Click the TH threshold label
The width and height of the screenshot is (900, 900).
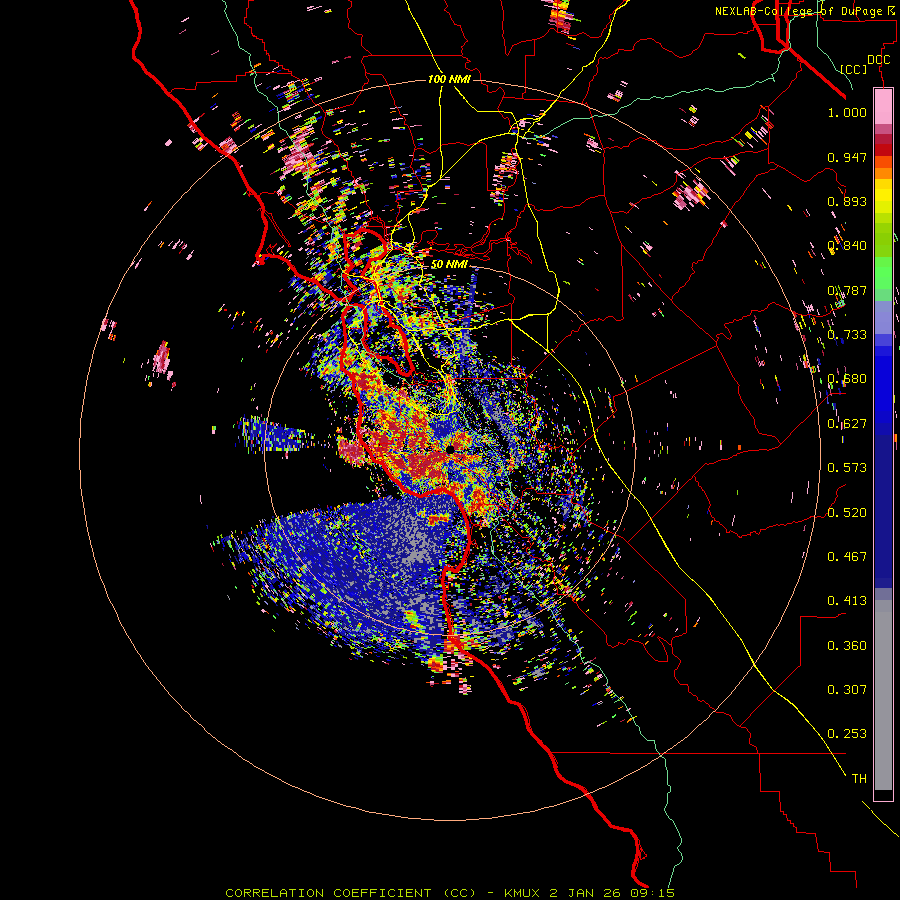coord(859,779)
